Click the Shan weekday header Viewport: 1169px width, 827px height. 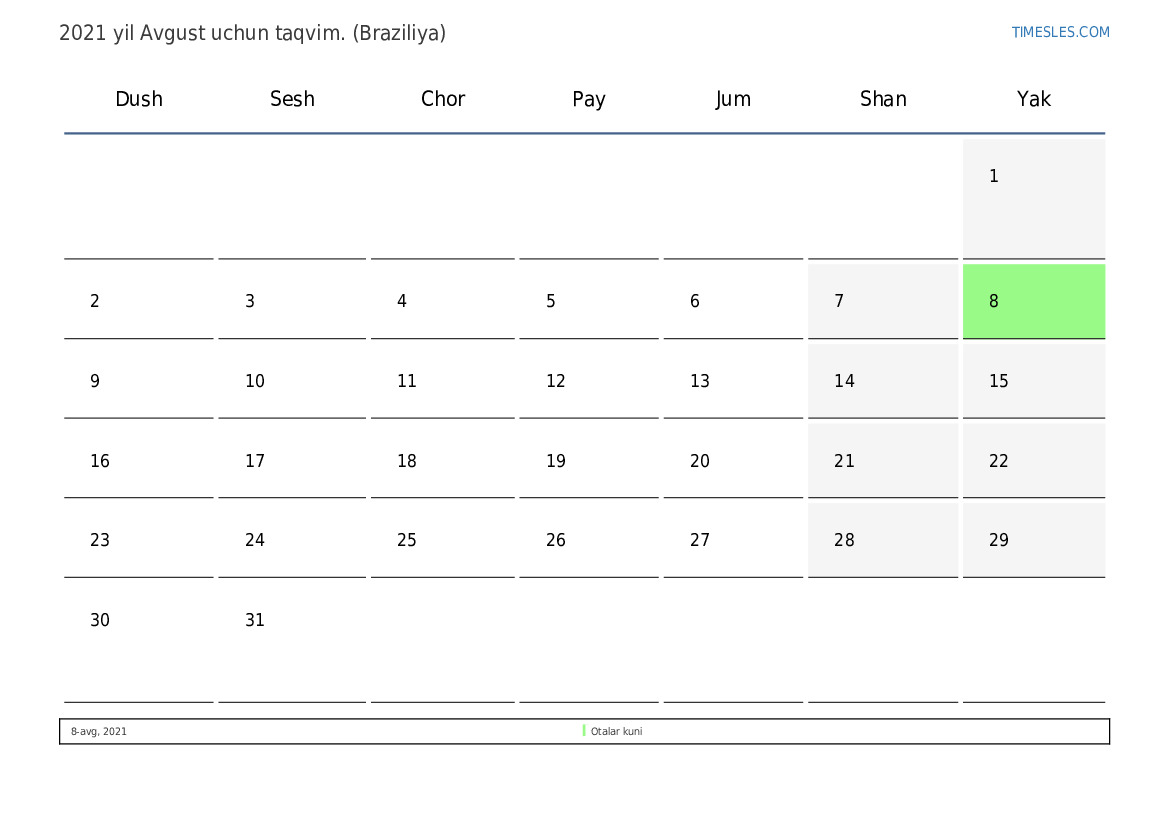point(883,98)
